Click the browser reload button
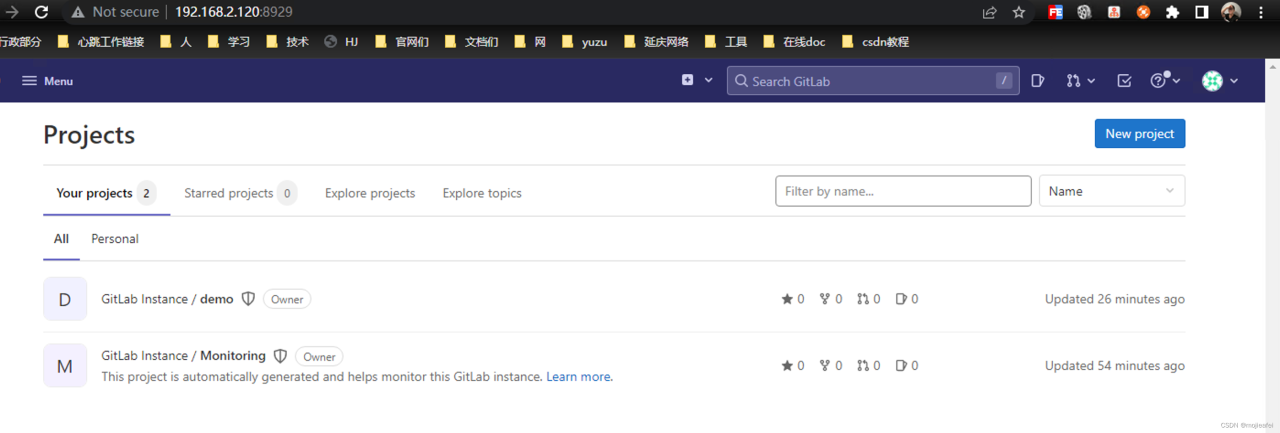This screenshot has width=1280, height=433. [x=41, y=12]
